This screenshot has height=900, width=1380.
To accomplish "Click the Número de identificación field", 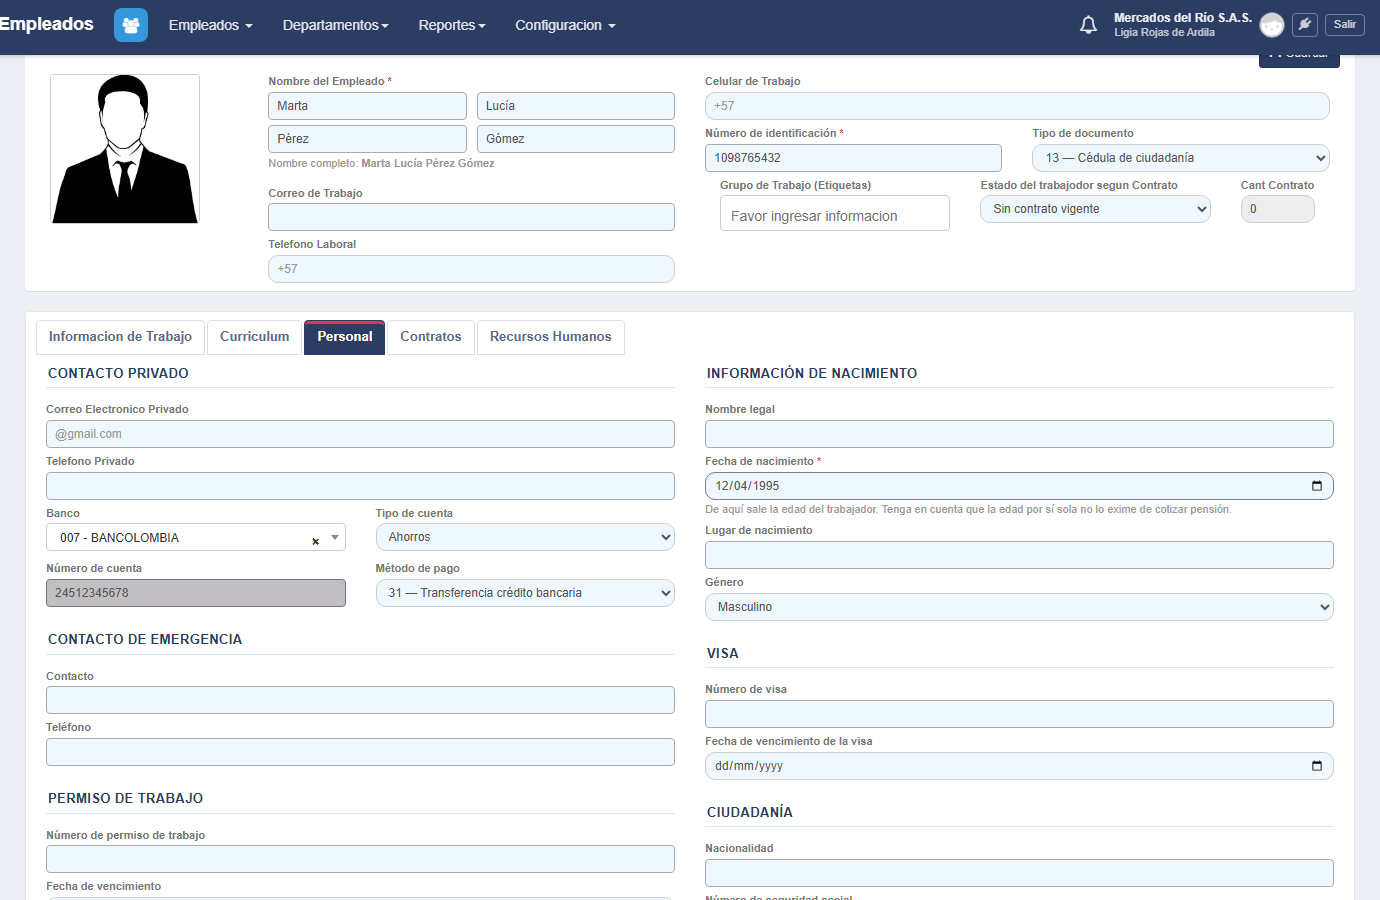I will tap(853, 158).
